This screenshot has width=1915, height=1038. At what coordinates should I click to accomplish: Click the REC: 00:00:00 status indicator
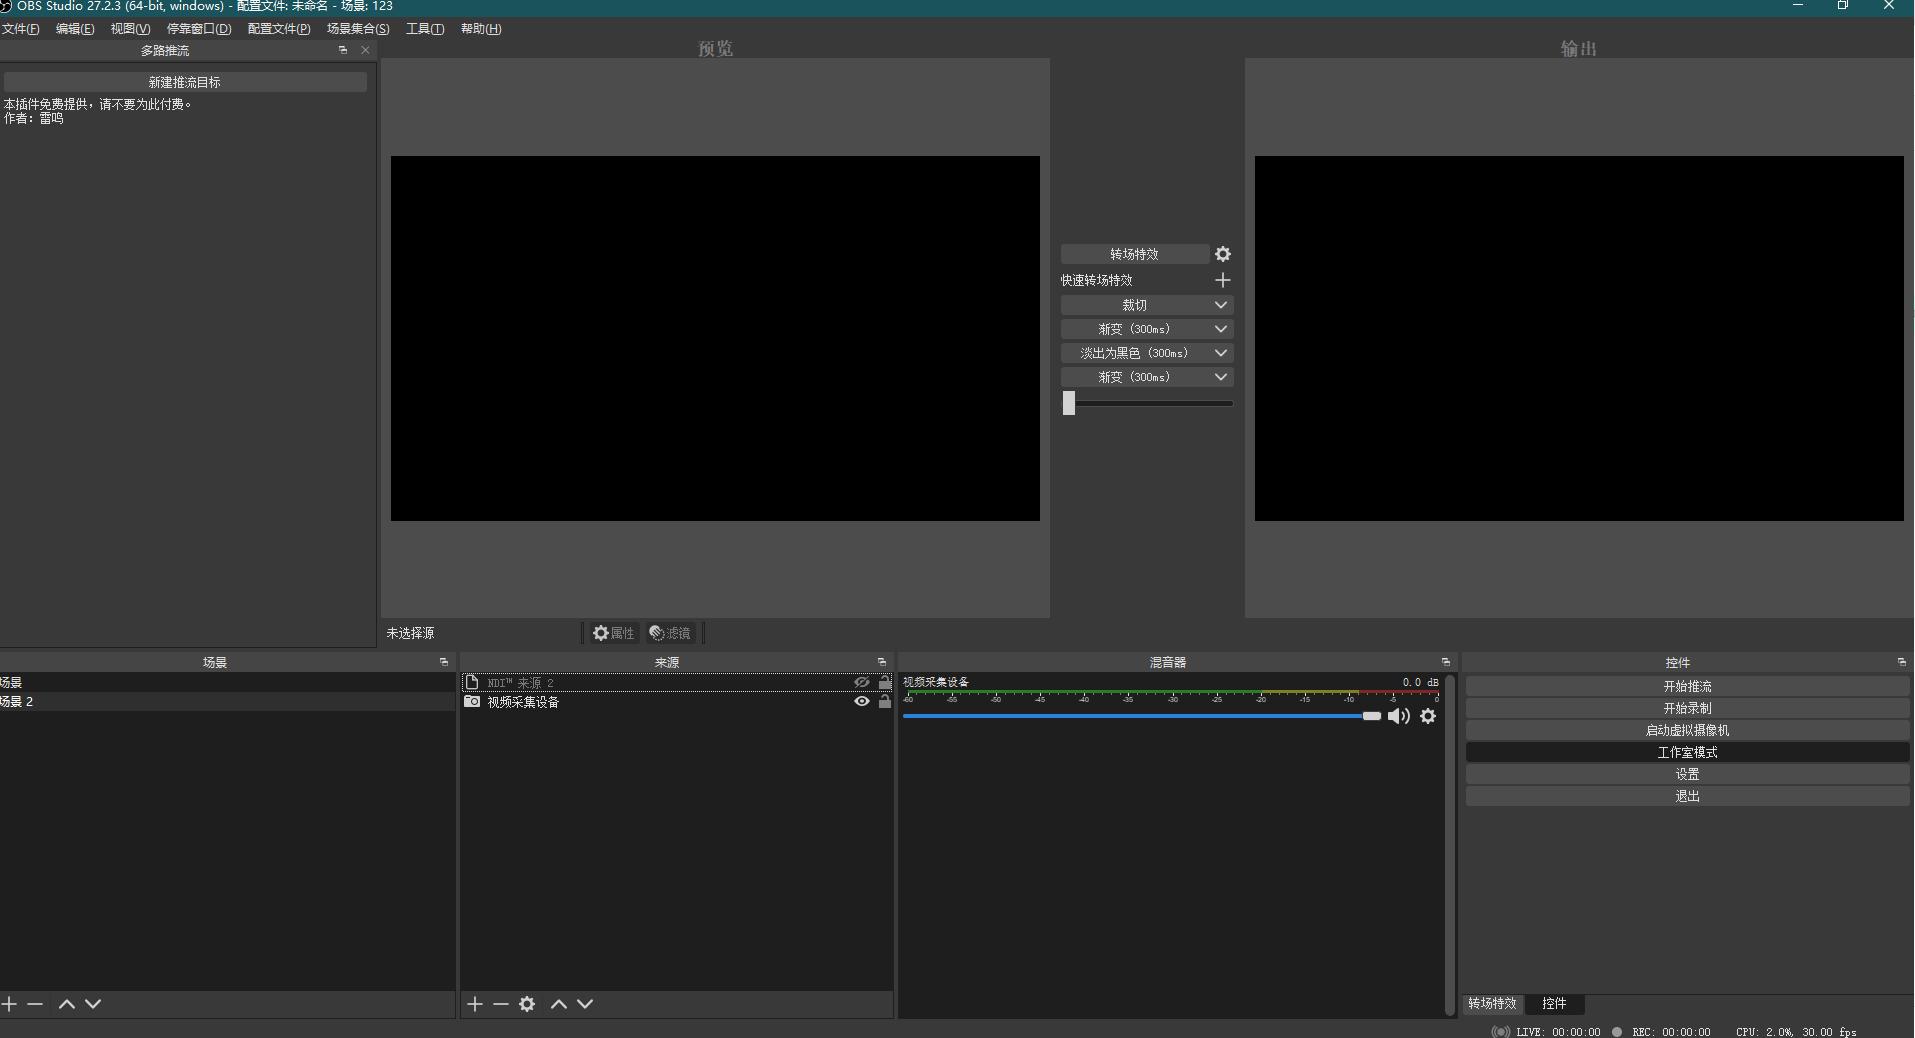pyautogui.click(x=1662, y=1032)
